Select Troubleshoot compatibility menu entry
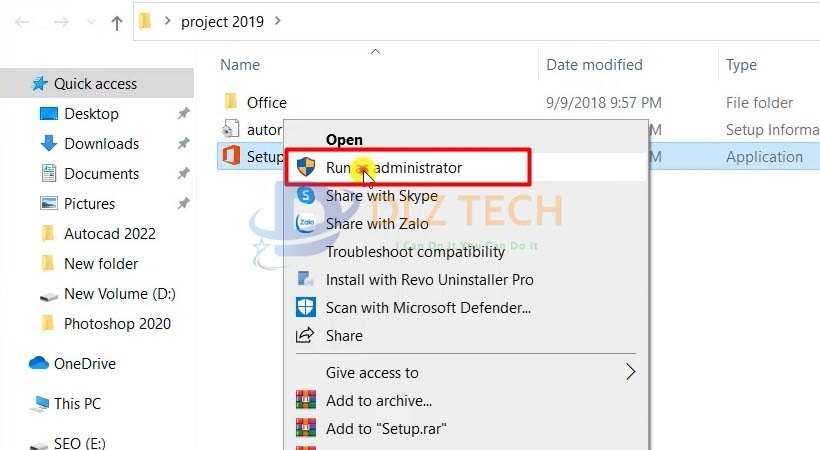820x450 pixels. coord(415,252)
